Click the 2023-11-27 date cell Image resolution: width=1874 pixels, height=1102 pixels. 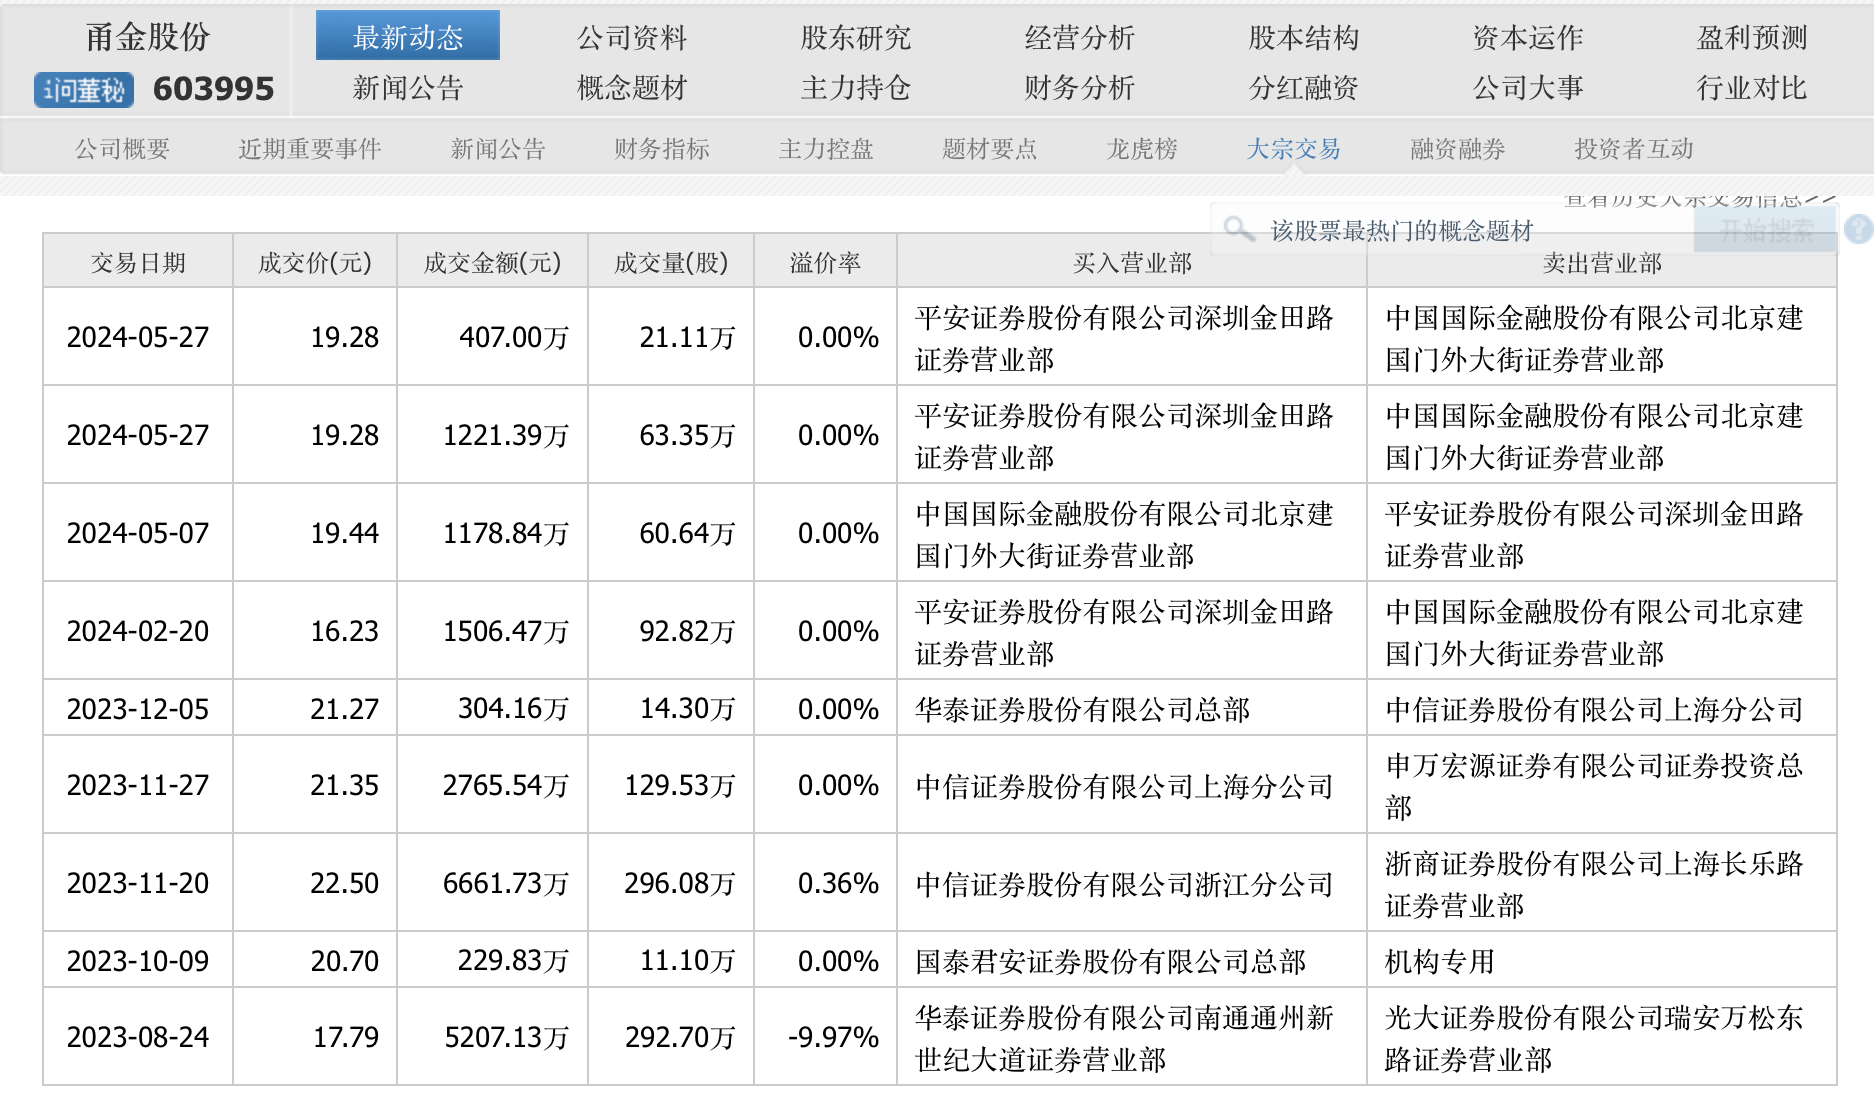click(x=138, y=785)
